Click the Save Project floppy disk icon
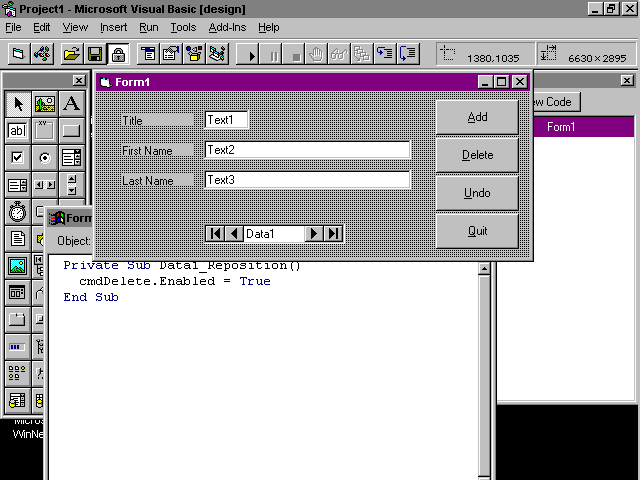 [95, 54]
